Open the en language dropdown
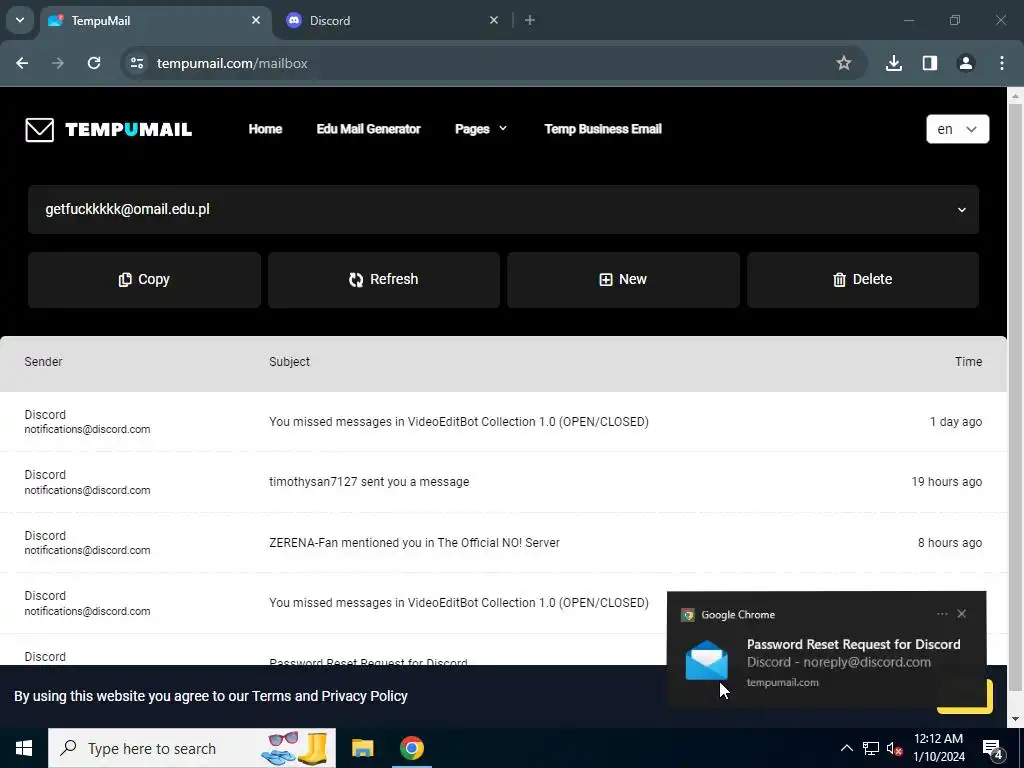Viewport: 1024px width, 768px height. click(957, 129)
